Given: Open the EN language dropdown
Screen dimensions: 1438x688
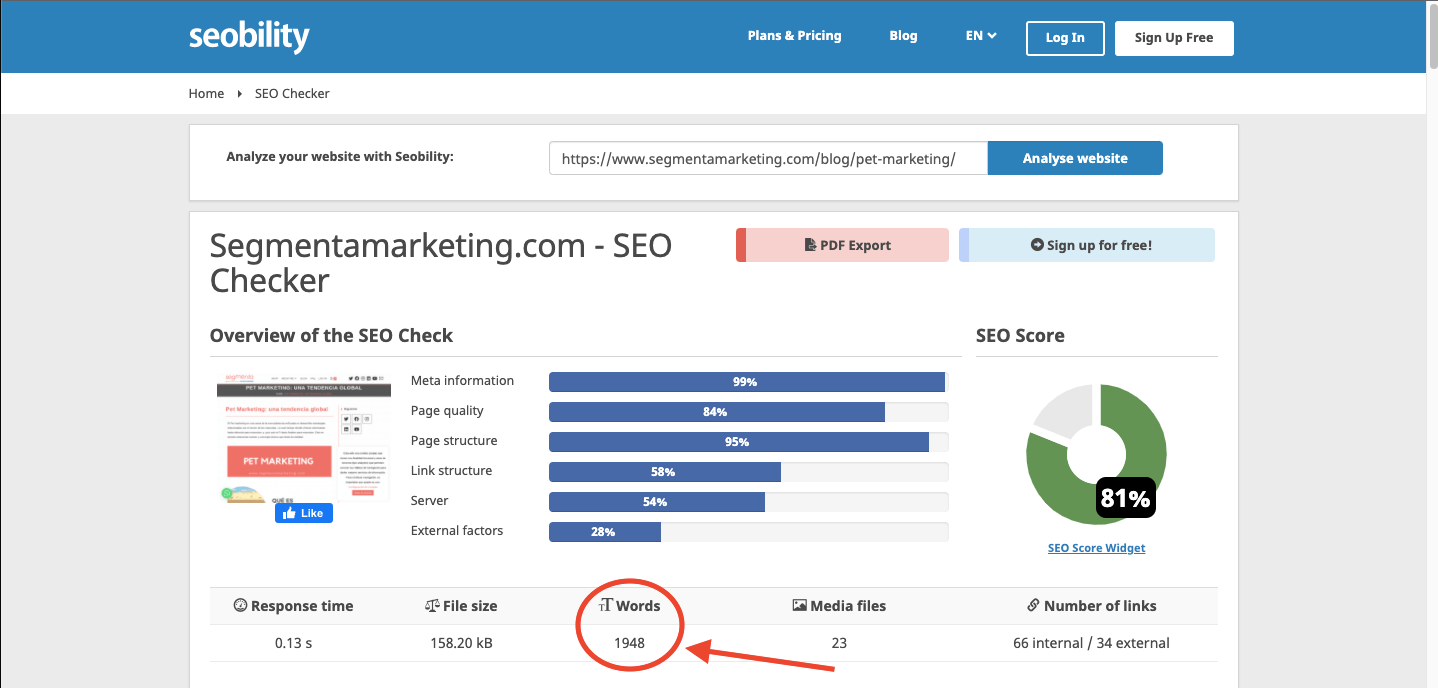Looking at the screenshot, I should click(981, 36).
